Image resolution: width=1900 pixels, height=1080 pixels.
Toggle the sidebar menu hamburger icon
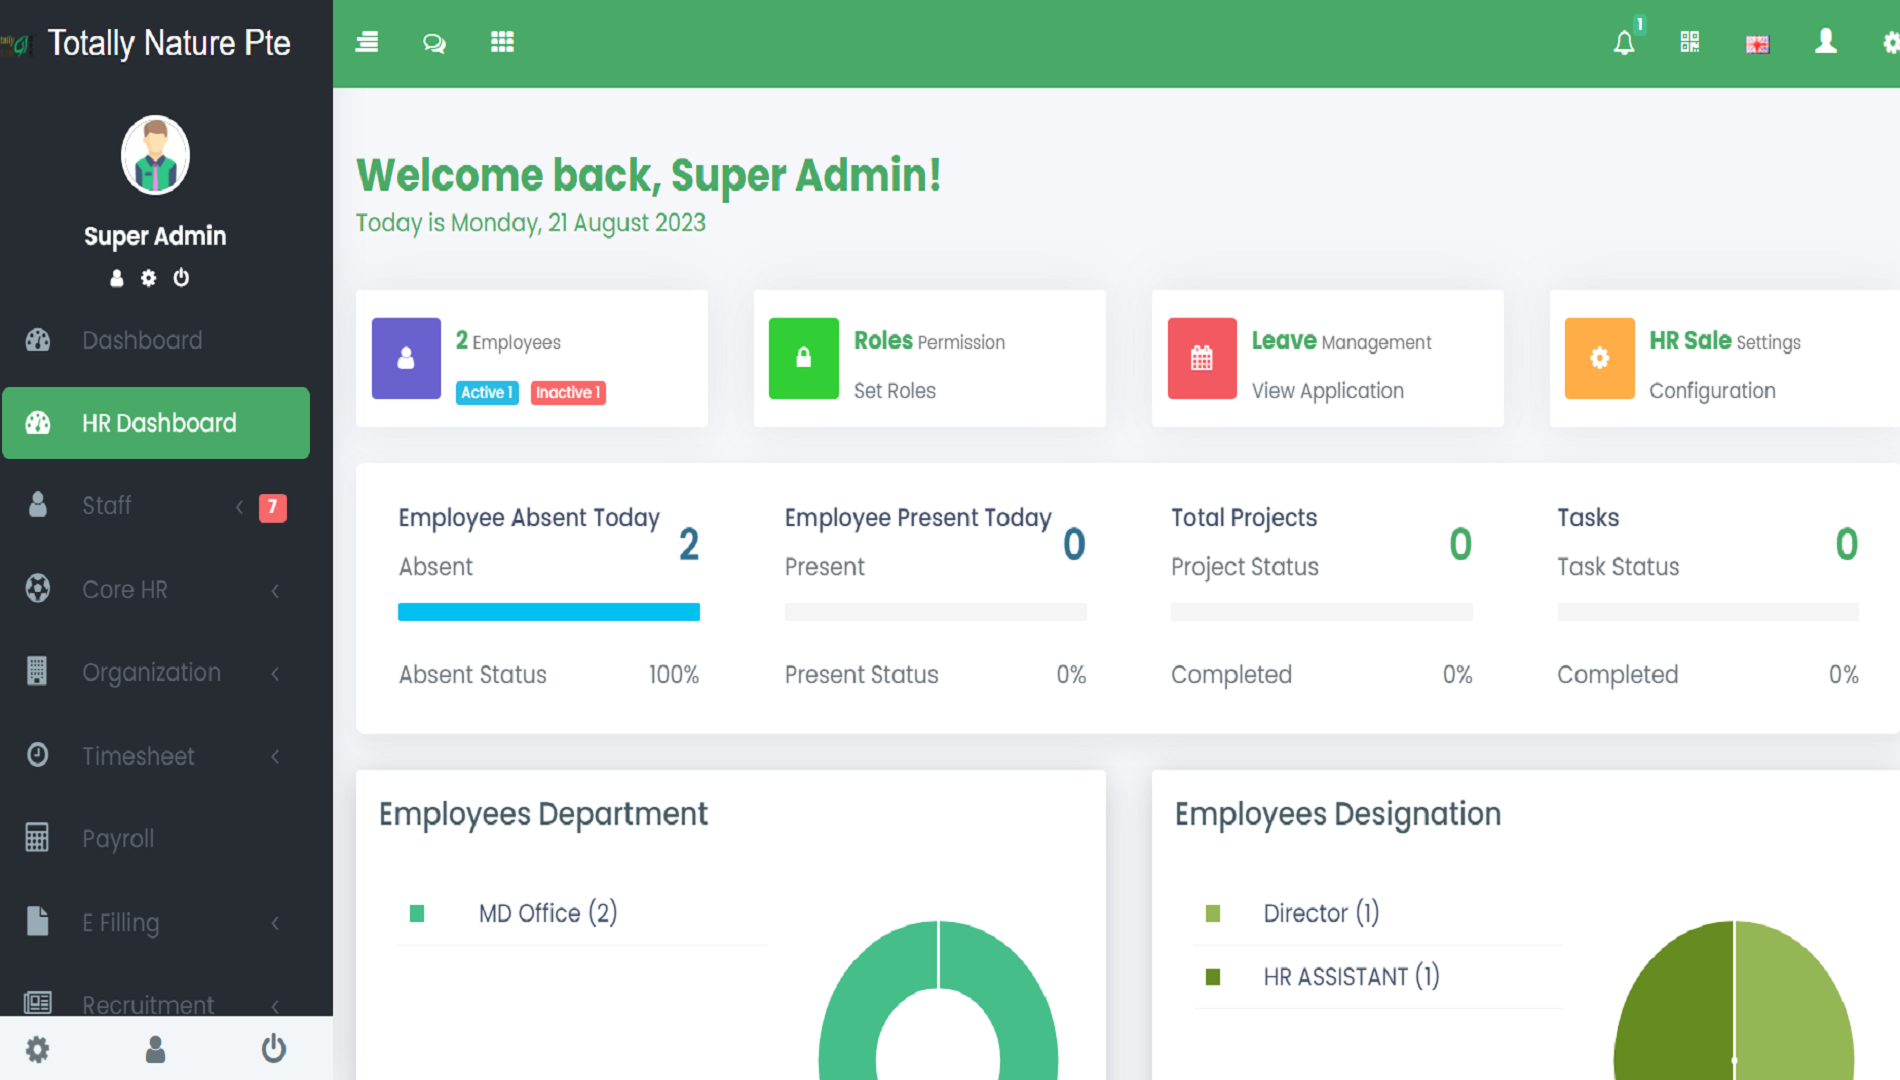[x=367, y=42]
